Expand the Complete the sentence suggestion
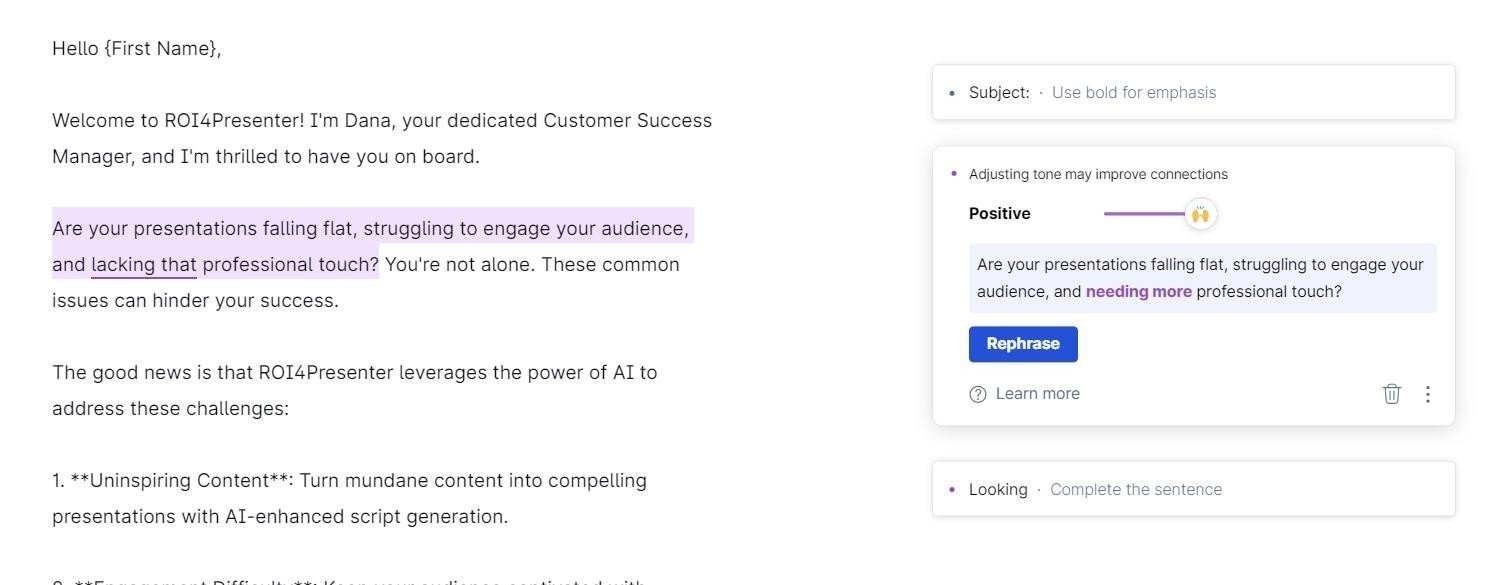 click(1135, 489)
